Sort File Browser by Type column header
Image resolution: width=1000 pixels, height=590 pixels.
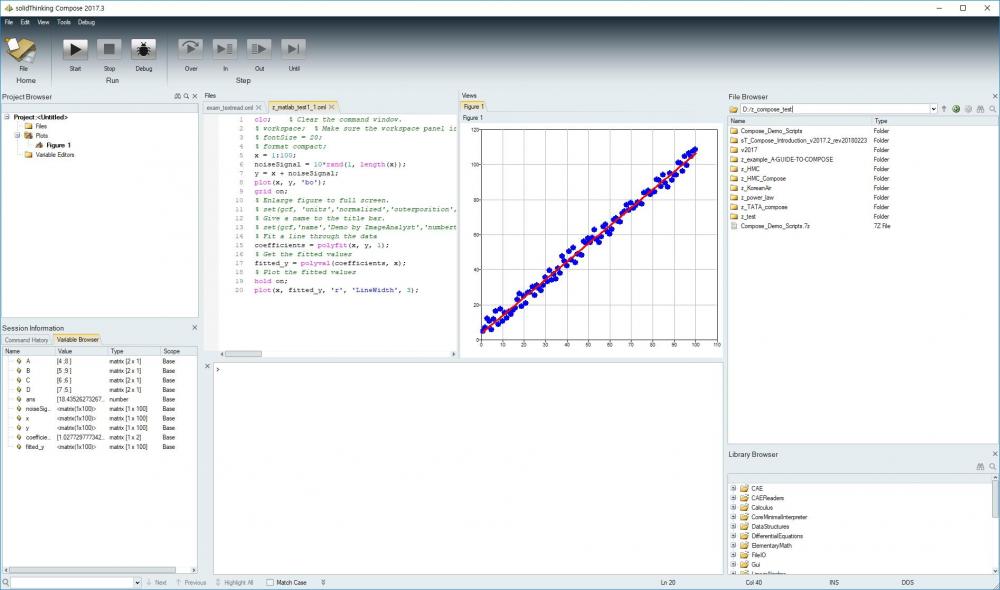coord(934,121)
